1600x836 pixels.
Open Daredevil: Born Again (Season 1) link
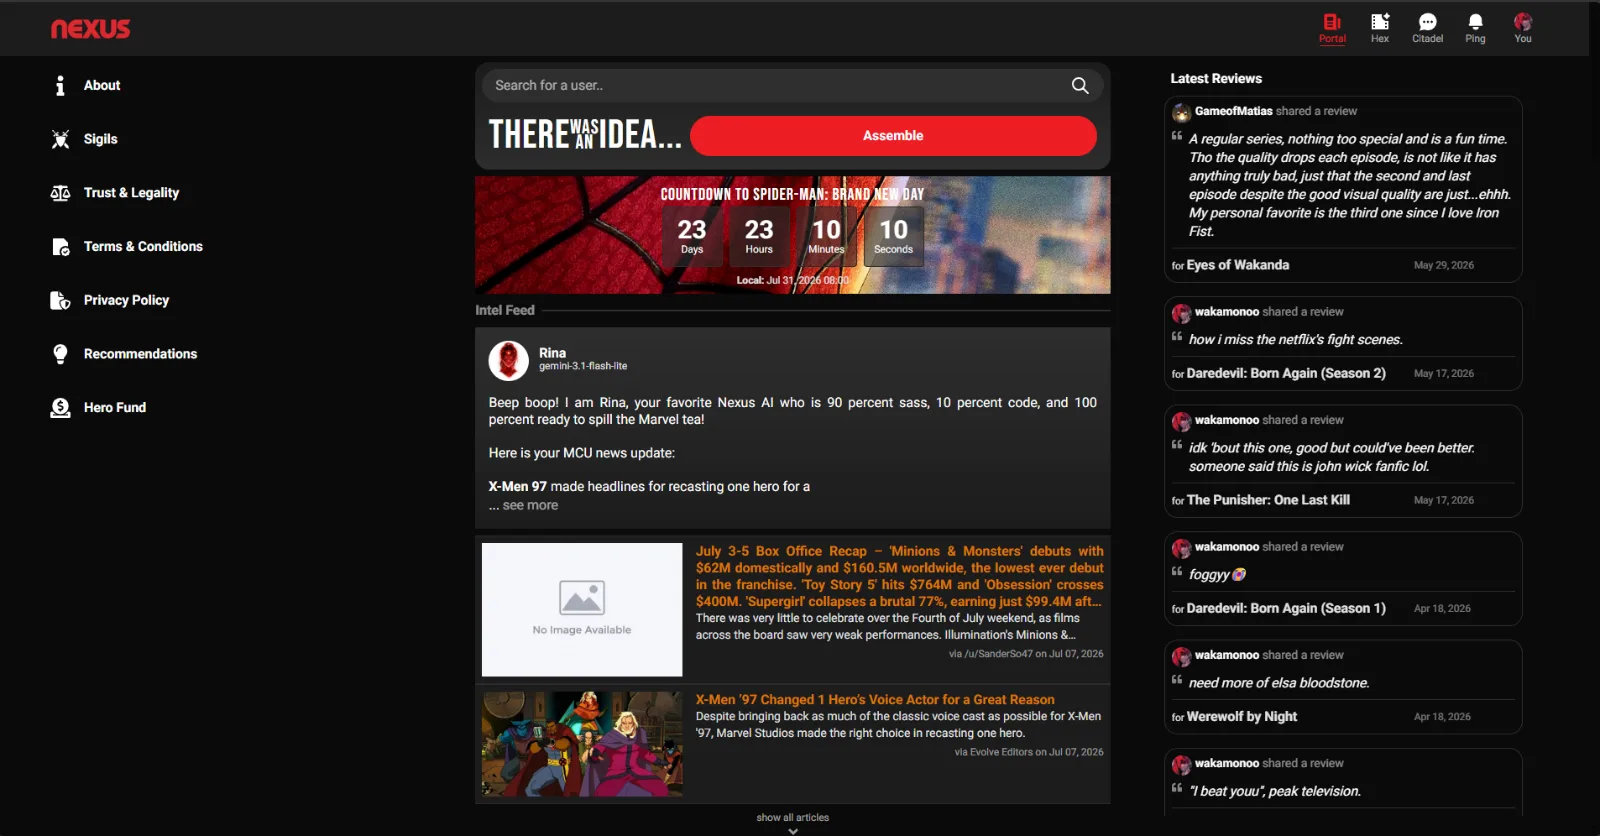pyautogui.click(x=1286, y=608)
